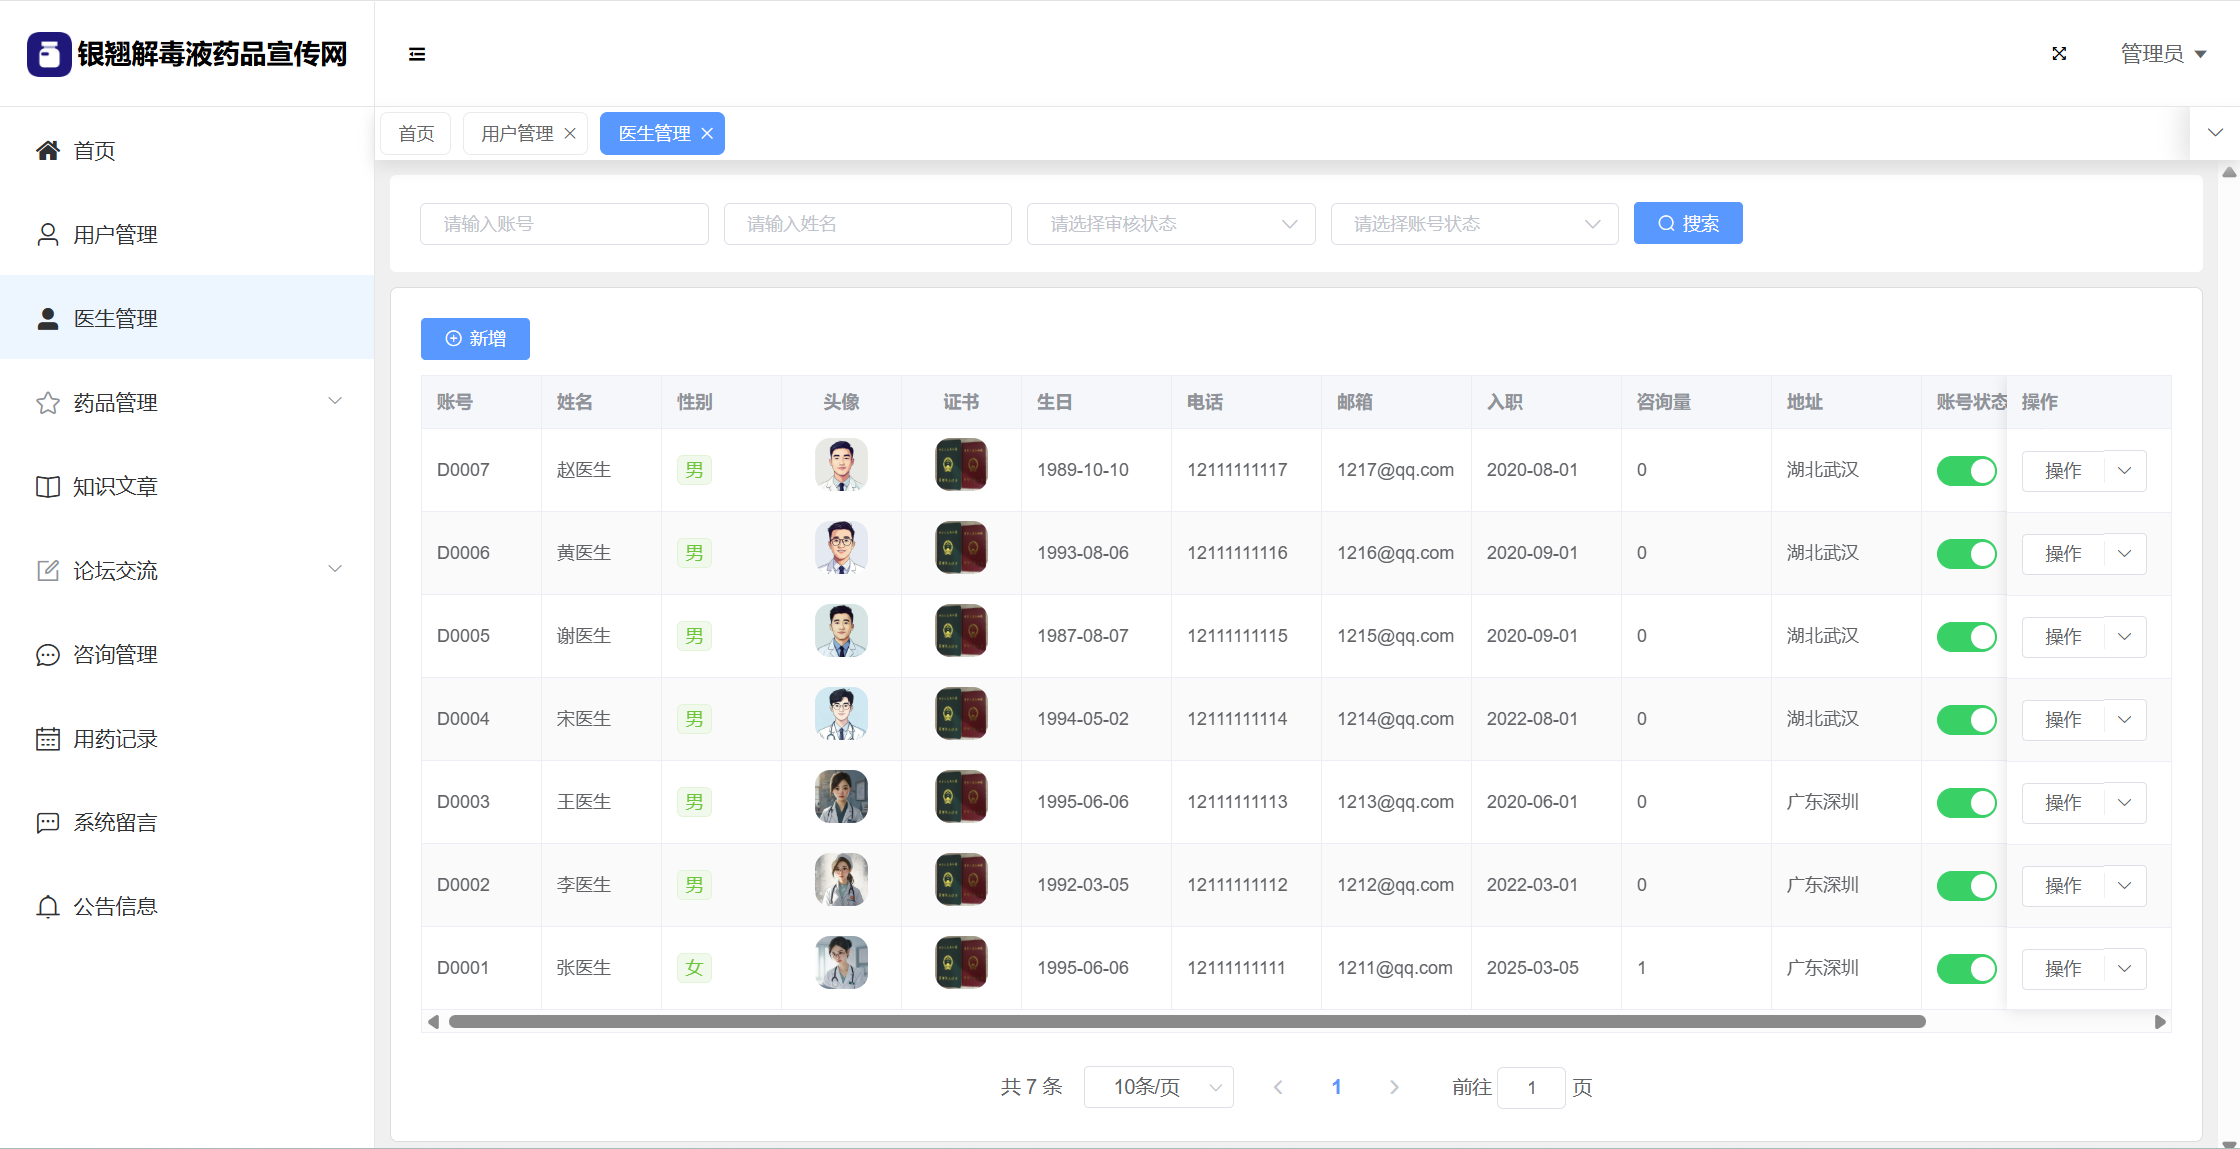Open 首页 via the home sidebar icon
Screen dimensions: 2240x1149
coord(48,151)
